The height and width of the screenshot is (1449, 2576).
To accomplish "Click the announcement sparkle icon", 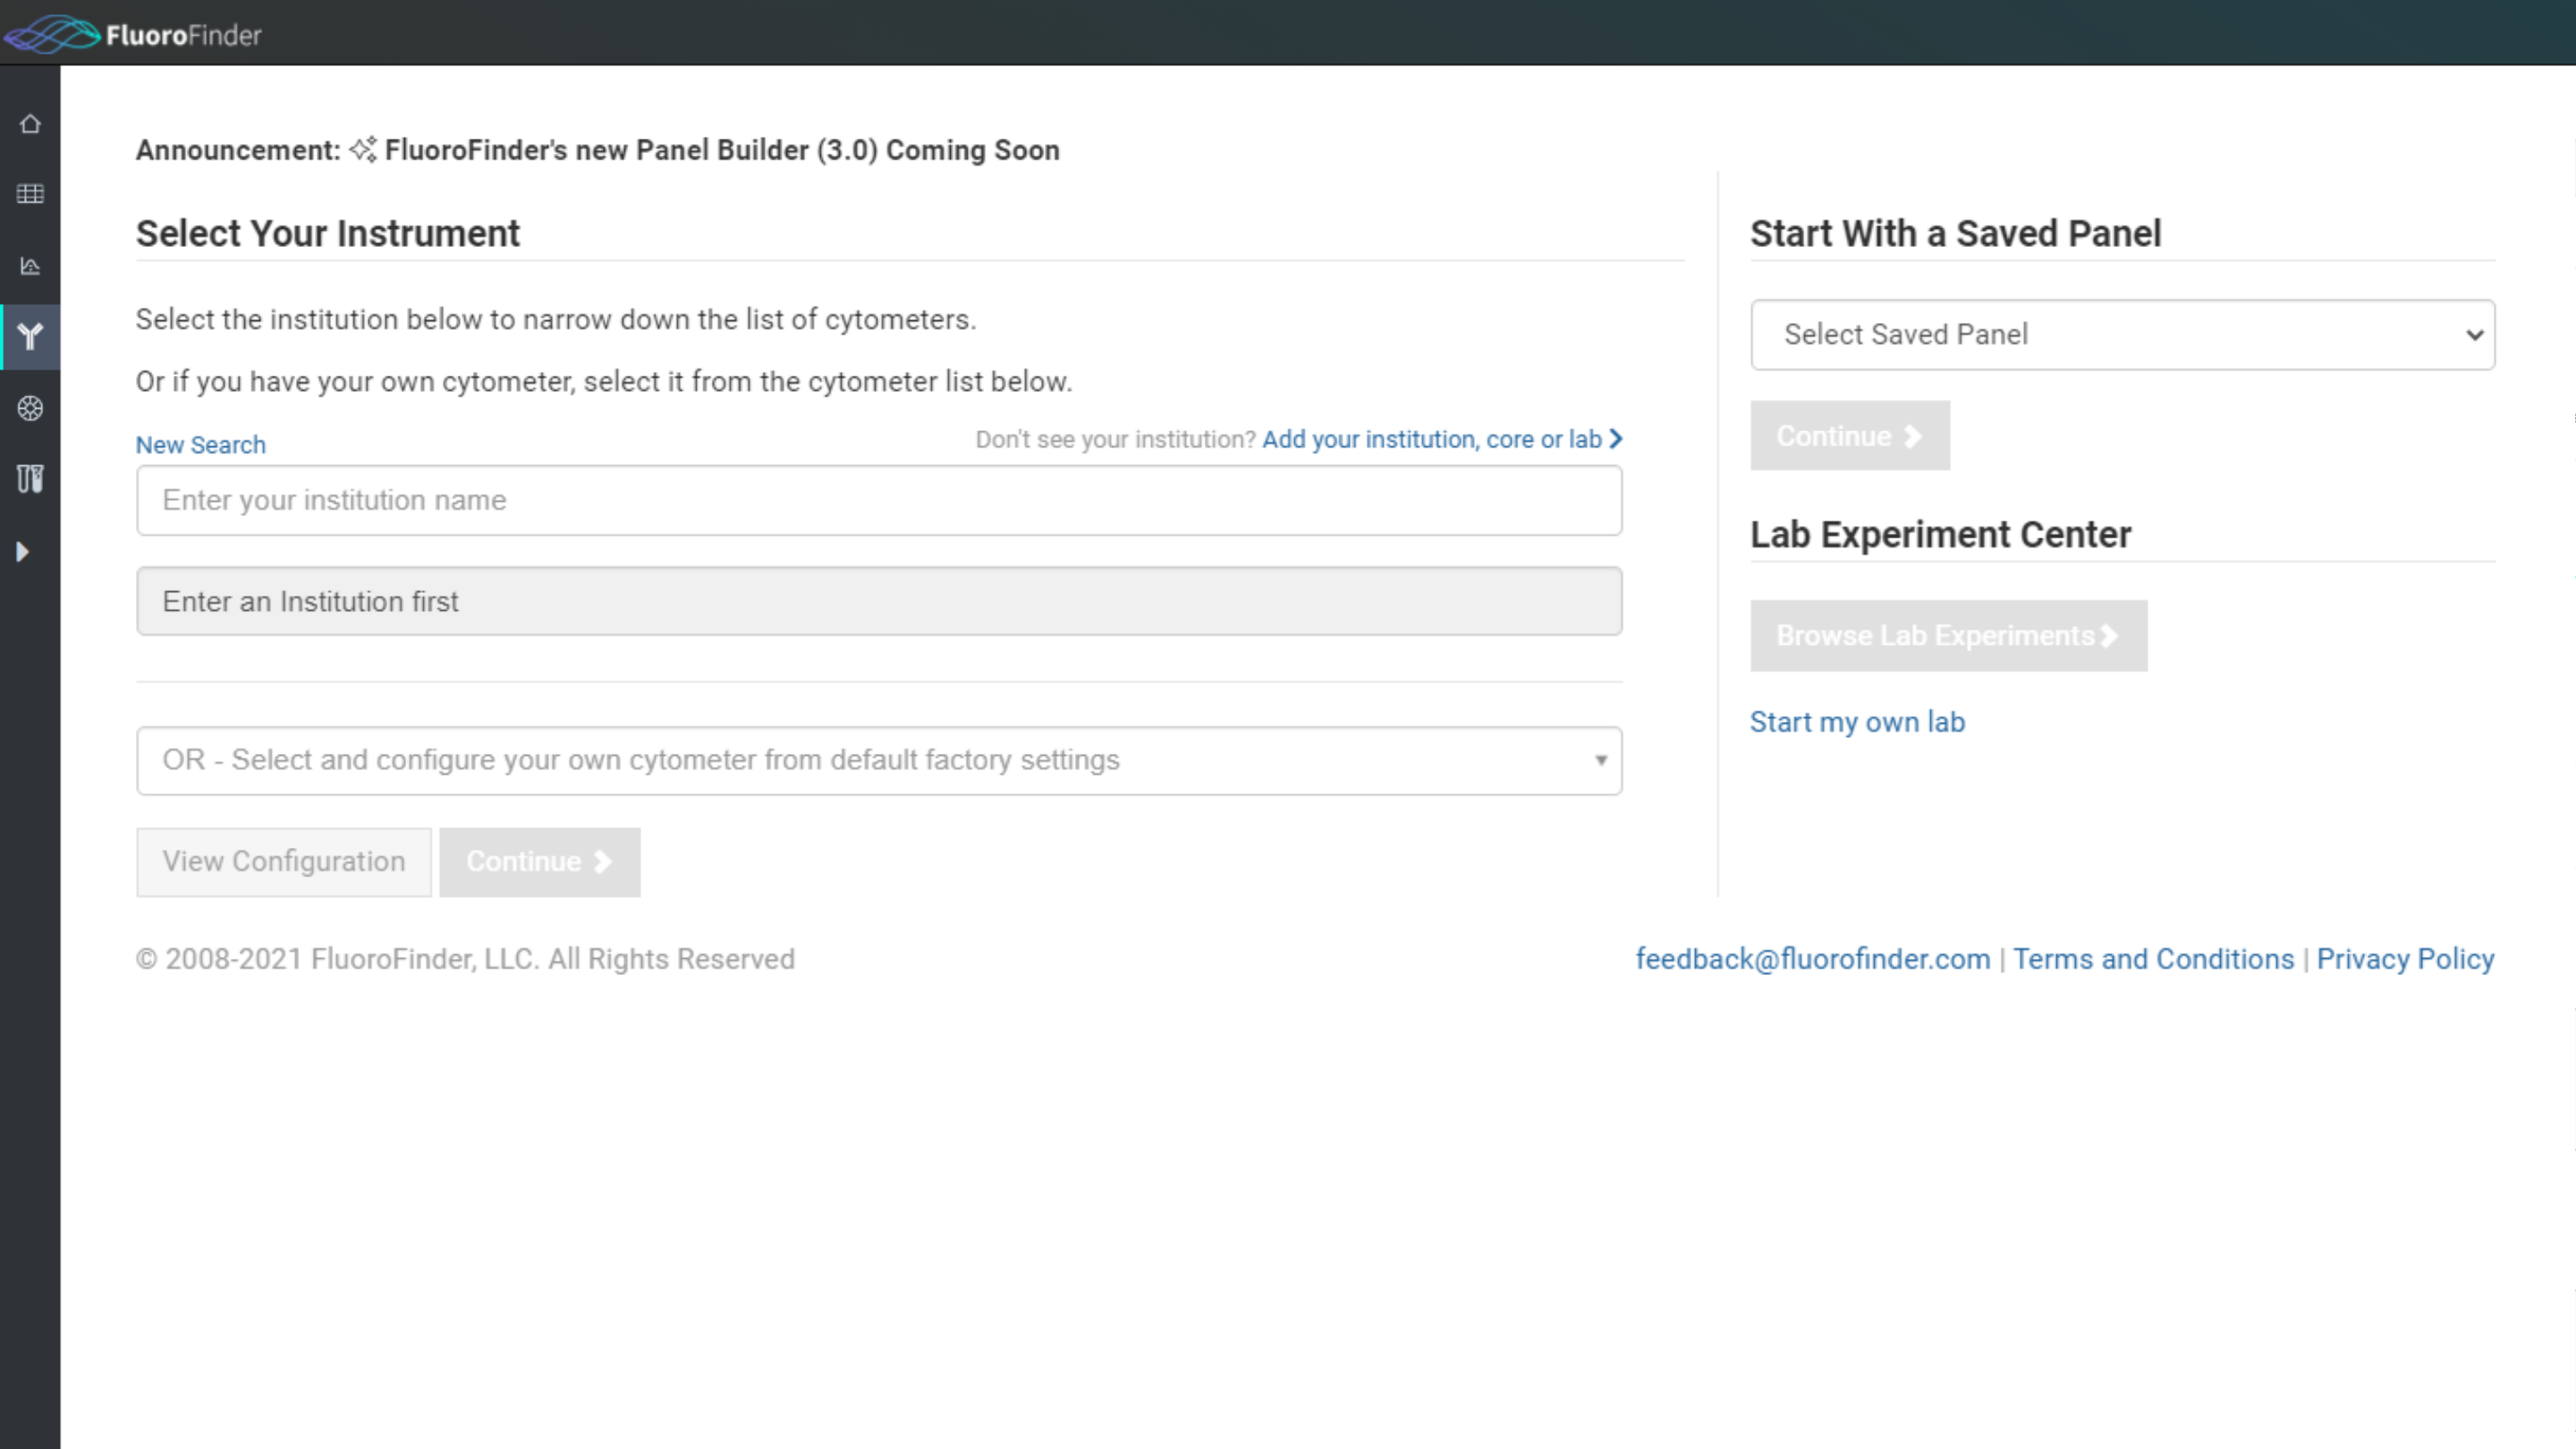I will (362, 150).
